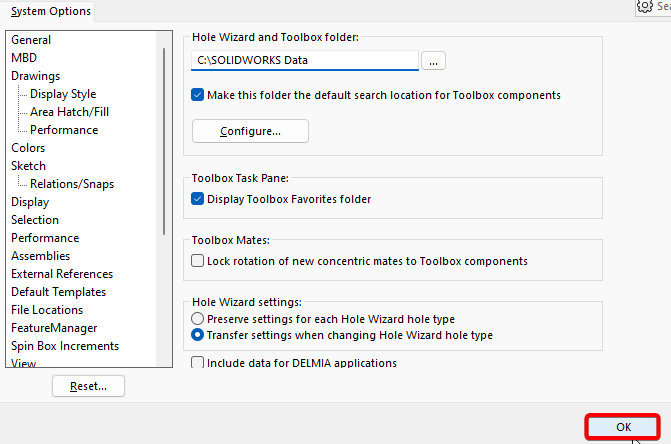Click the Configure... button

coord(250,131)
